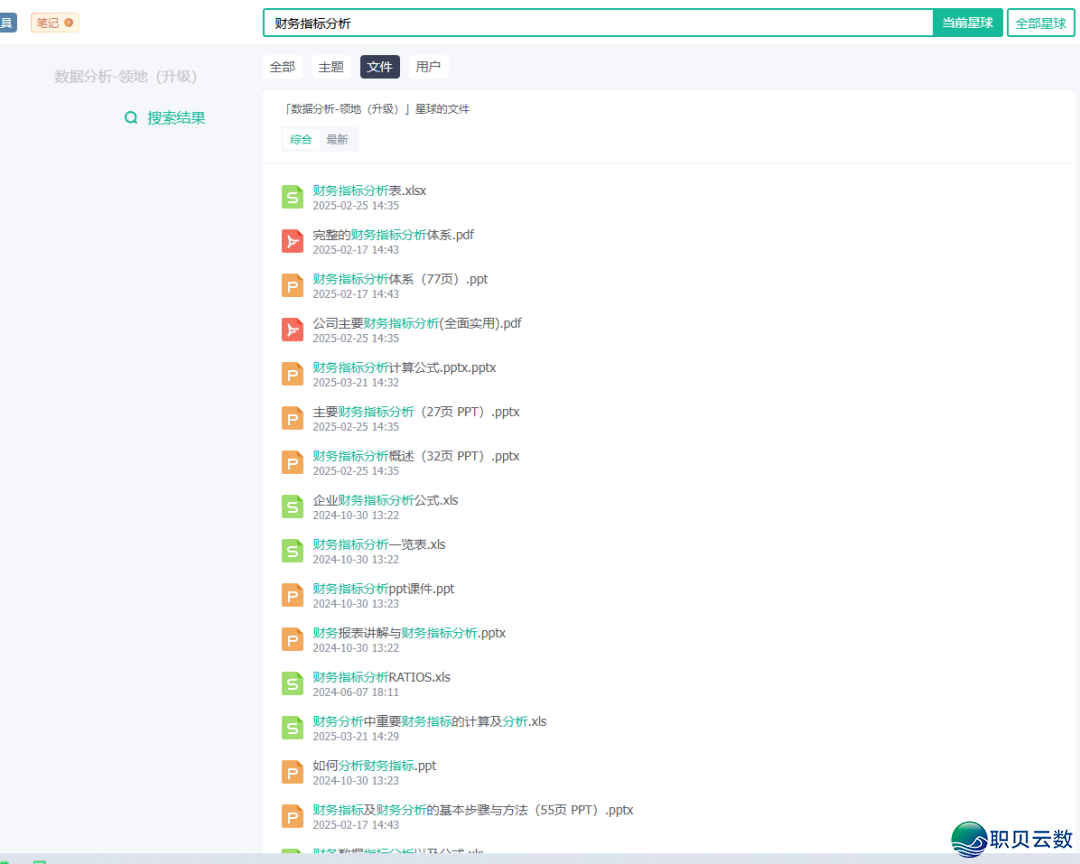This screenshot has height=864, width=1080.
Task: Click the PPT icon for 财务指标分析ppt课件.ppt
Action: pos(293,595)
